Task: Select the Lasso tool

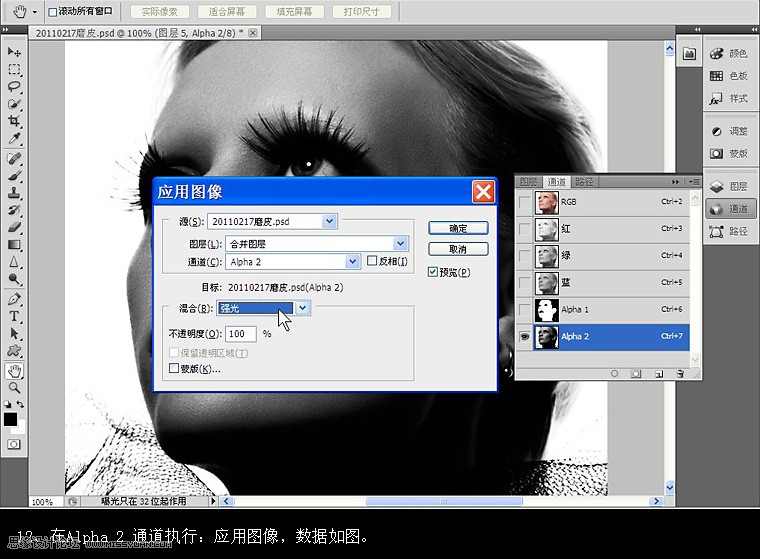Action: [x=14, y=87]
